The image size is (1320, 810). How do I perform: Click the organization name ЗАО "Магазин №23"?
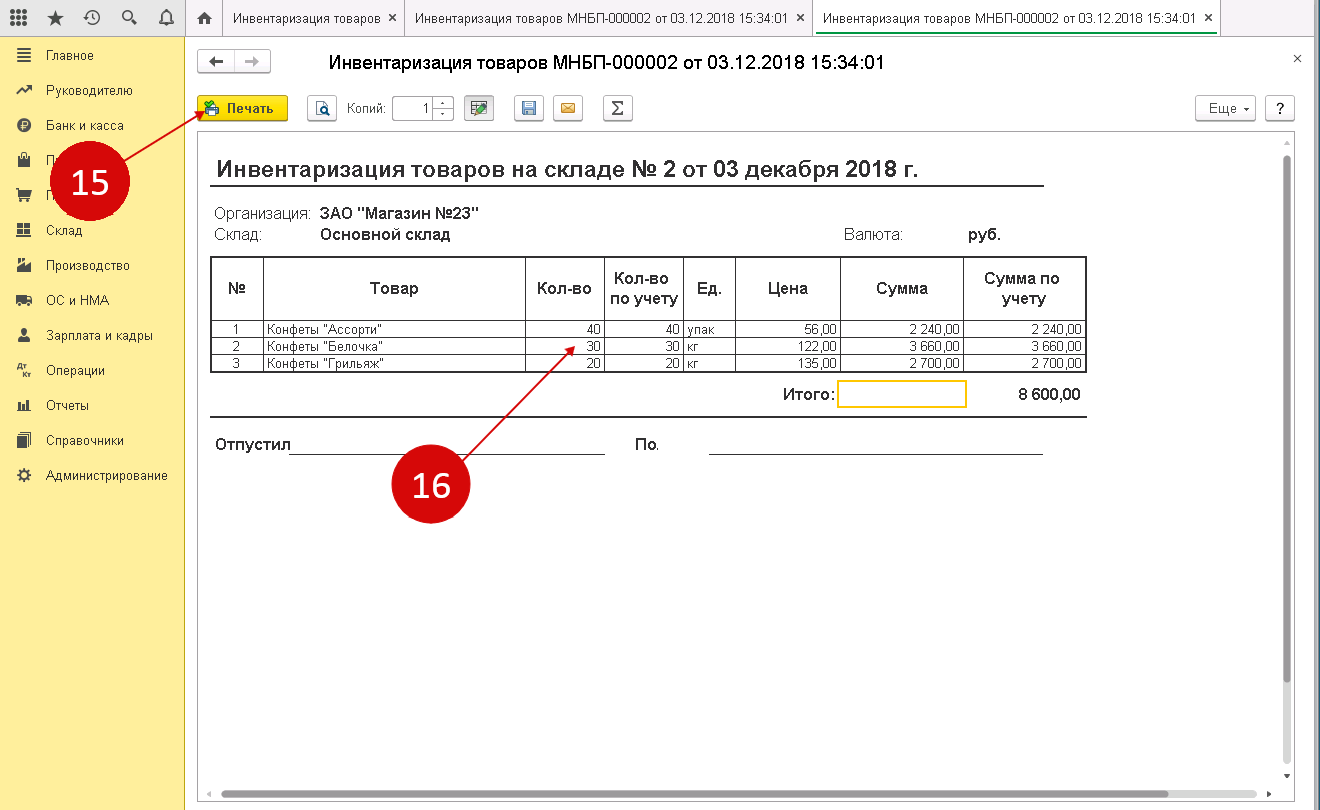tap(400, 213)
